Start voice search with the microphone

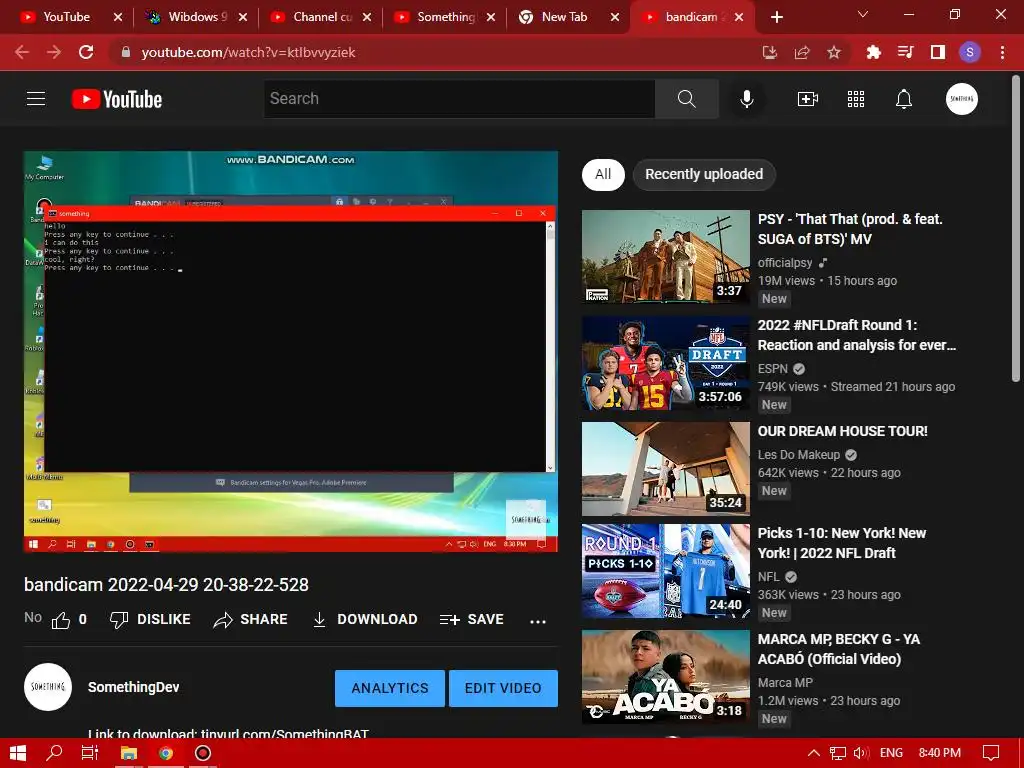(x=746, y=99)
